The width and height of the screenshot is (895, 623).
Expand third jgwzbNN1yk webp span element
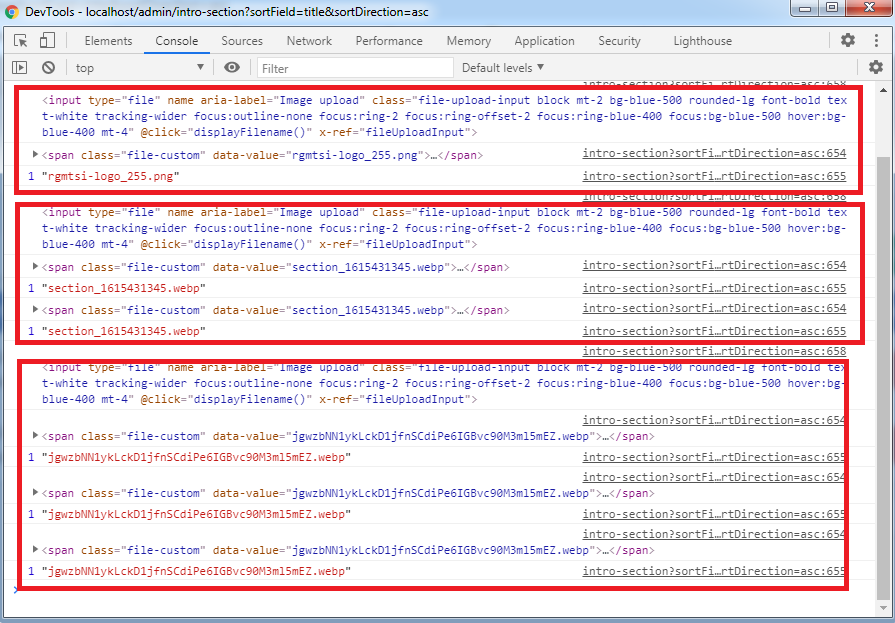[35, 549]
